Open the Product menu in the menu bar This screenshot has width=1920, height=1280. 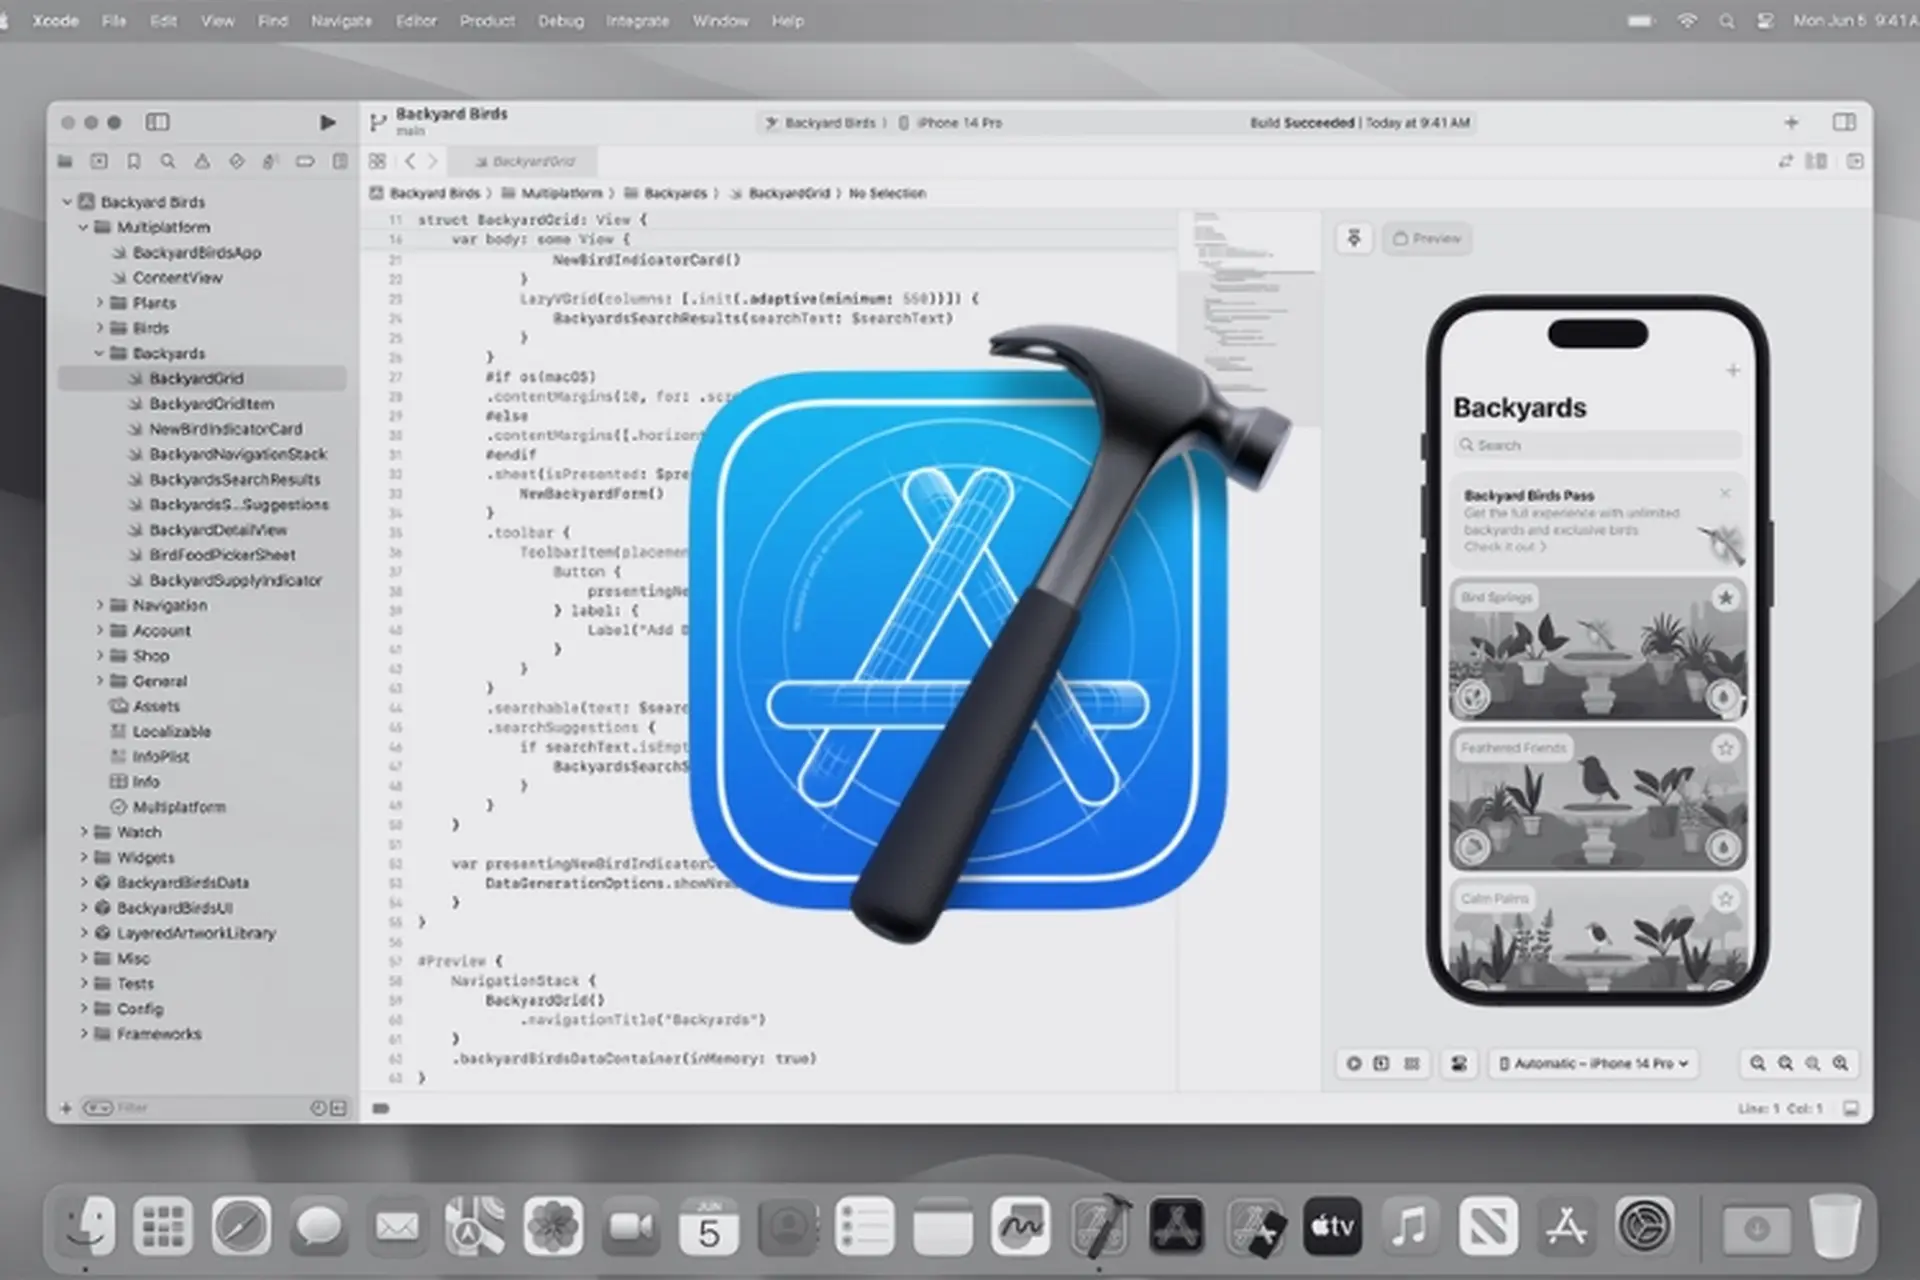(487, 20)
